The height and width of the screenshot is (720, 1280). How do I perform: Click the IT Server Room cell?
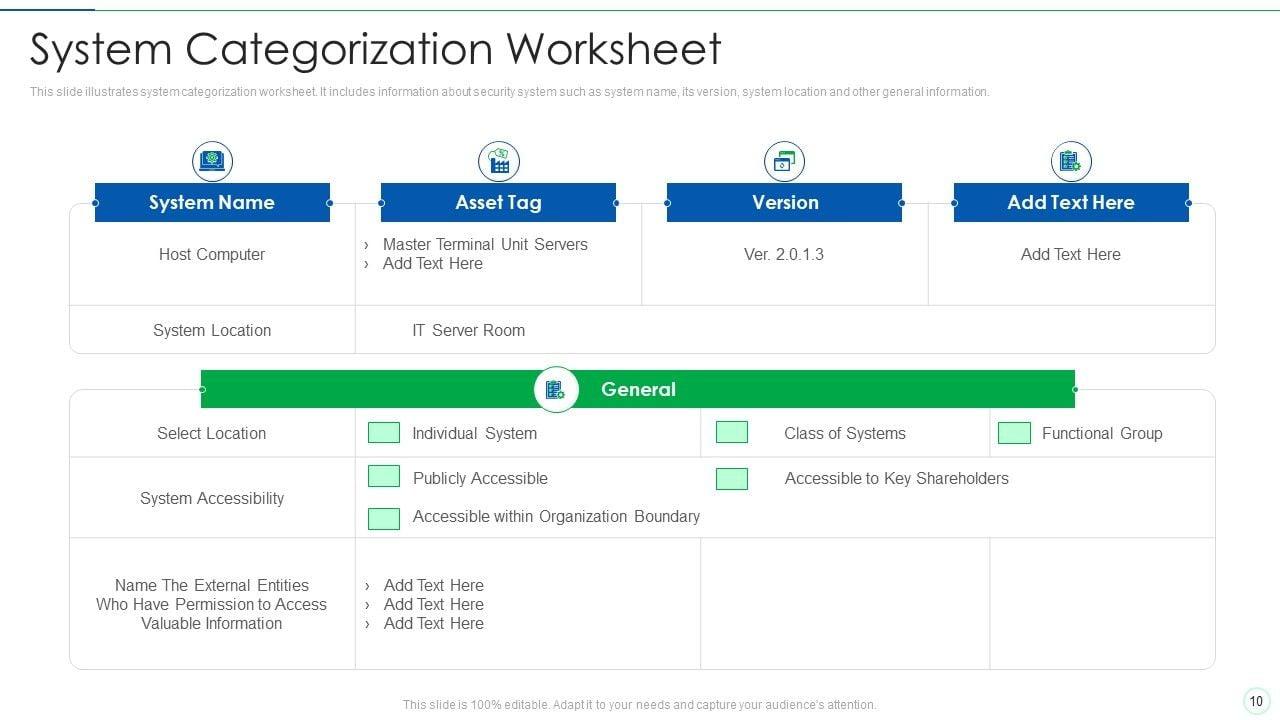click(x=468, y=330)
